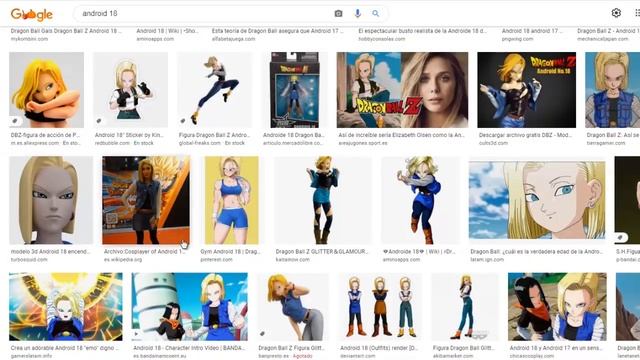Click 'Gym Android 18 | Drag...' caption
The width and height of the screenshot is (640, 360).
pos(230,252)
